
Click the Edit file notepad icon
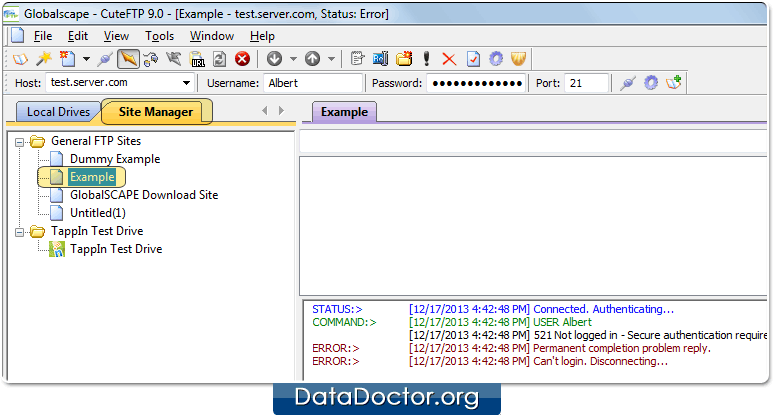coord(357,59)
